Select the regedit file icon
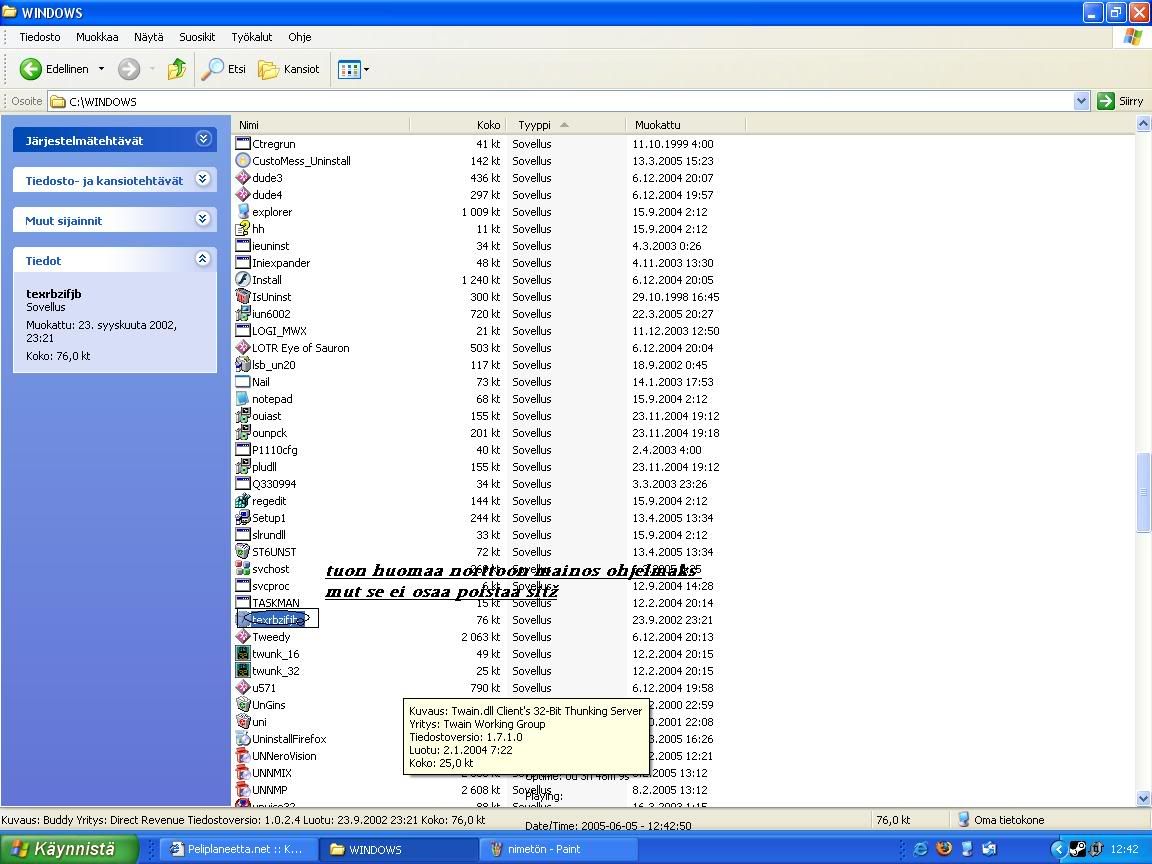 (243, 501)
